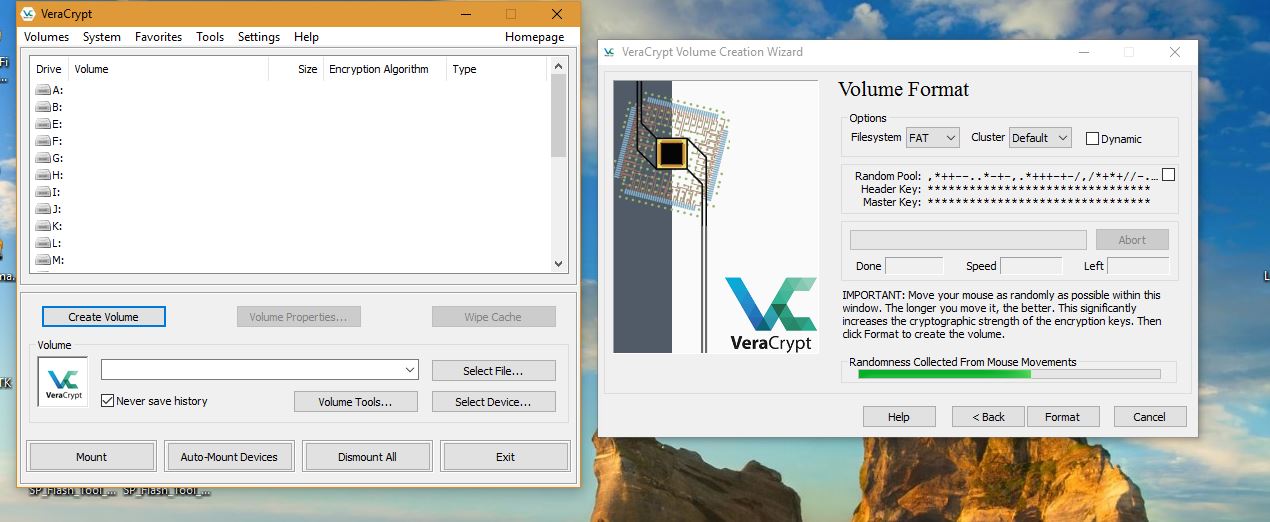The width and height of the screenshot is (1270, 522).
Task: Click the drive list scrollbar up arrow
Action: [x=559, y=66]
